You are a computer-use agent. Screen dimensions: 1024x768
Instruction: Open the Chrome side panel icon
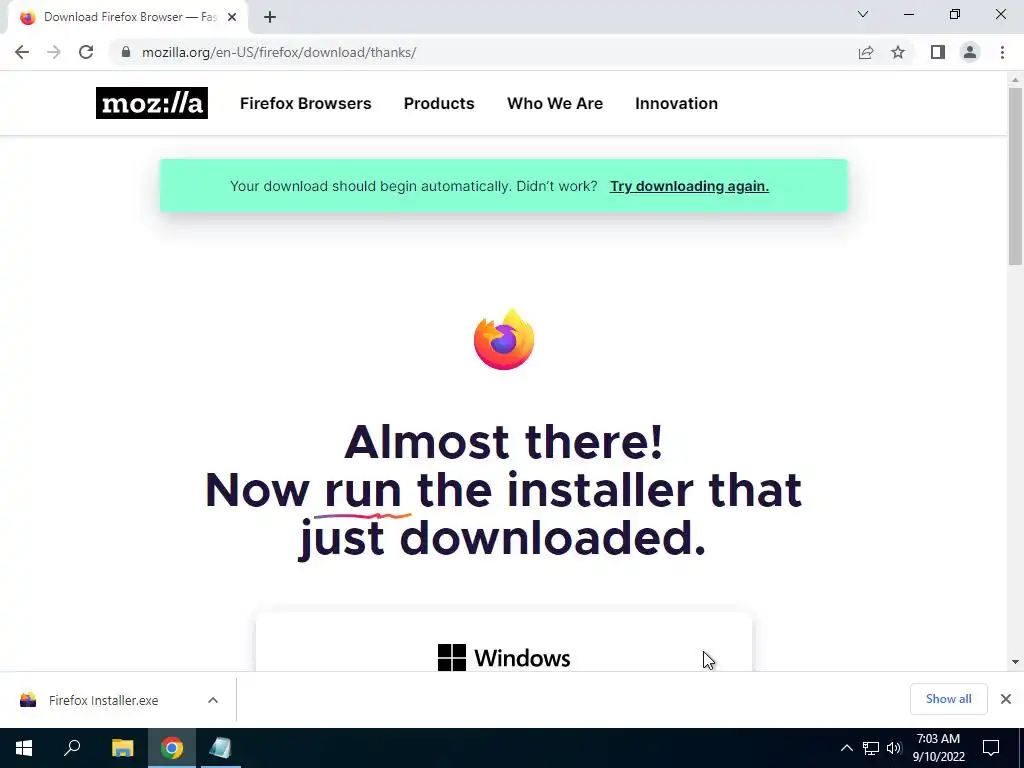tap(938, 52)
